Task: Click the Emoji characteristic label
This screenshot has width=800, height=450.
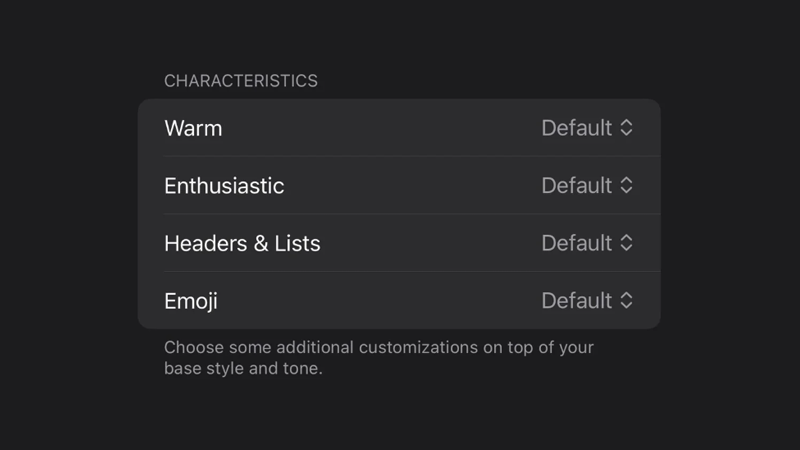Action: 191,301
